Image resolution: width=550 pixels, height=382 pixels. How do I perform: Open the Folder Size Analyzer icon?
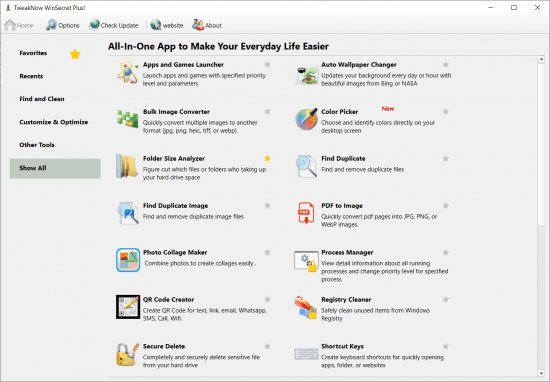[127, 166]
